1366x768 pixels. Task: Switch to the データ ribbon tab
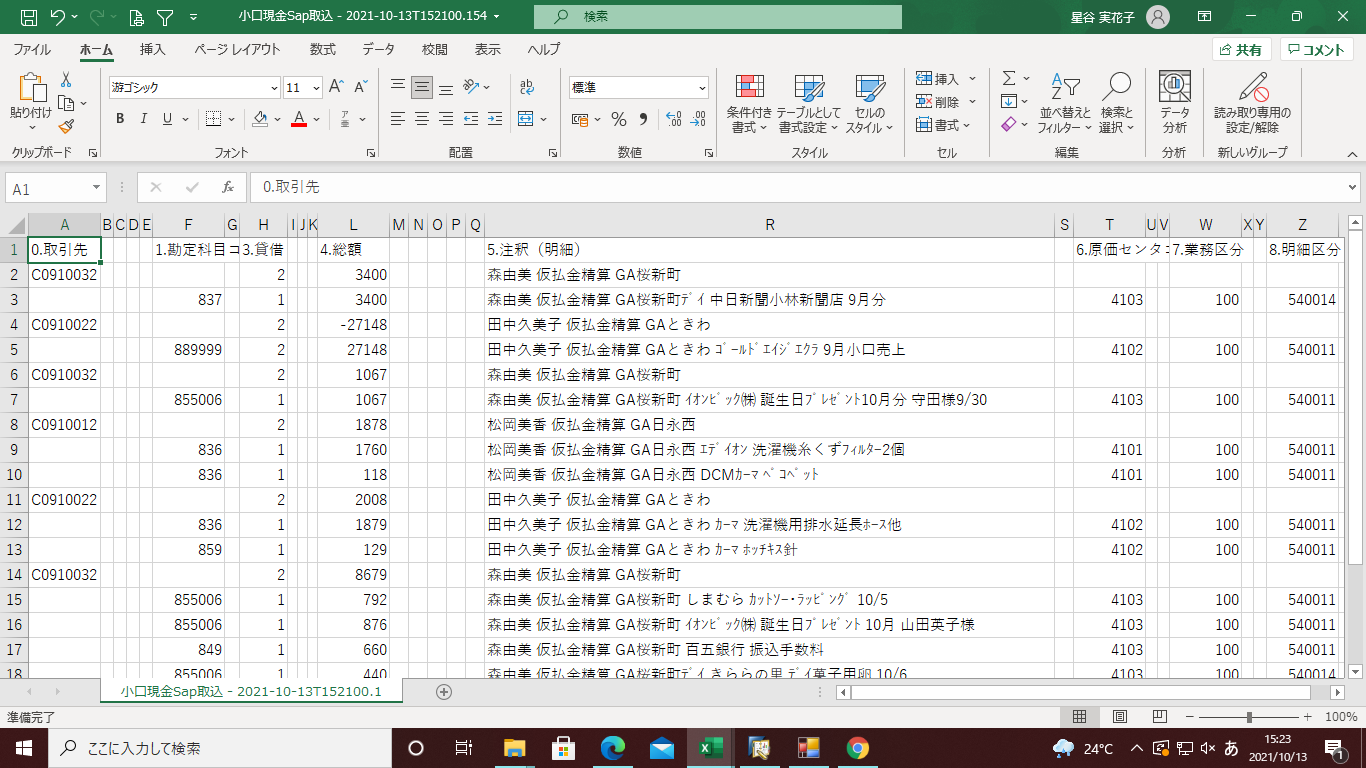(378, 49)
